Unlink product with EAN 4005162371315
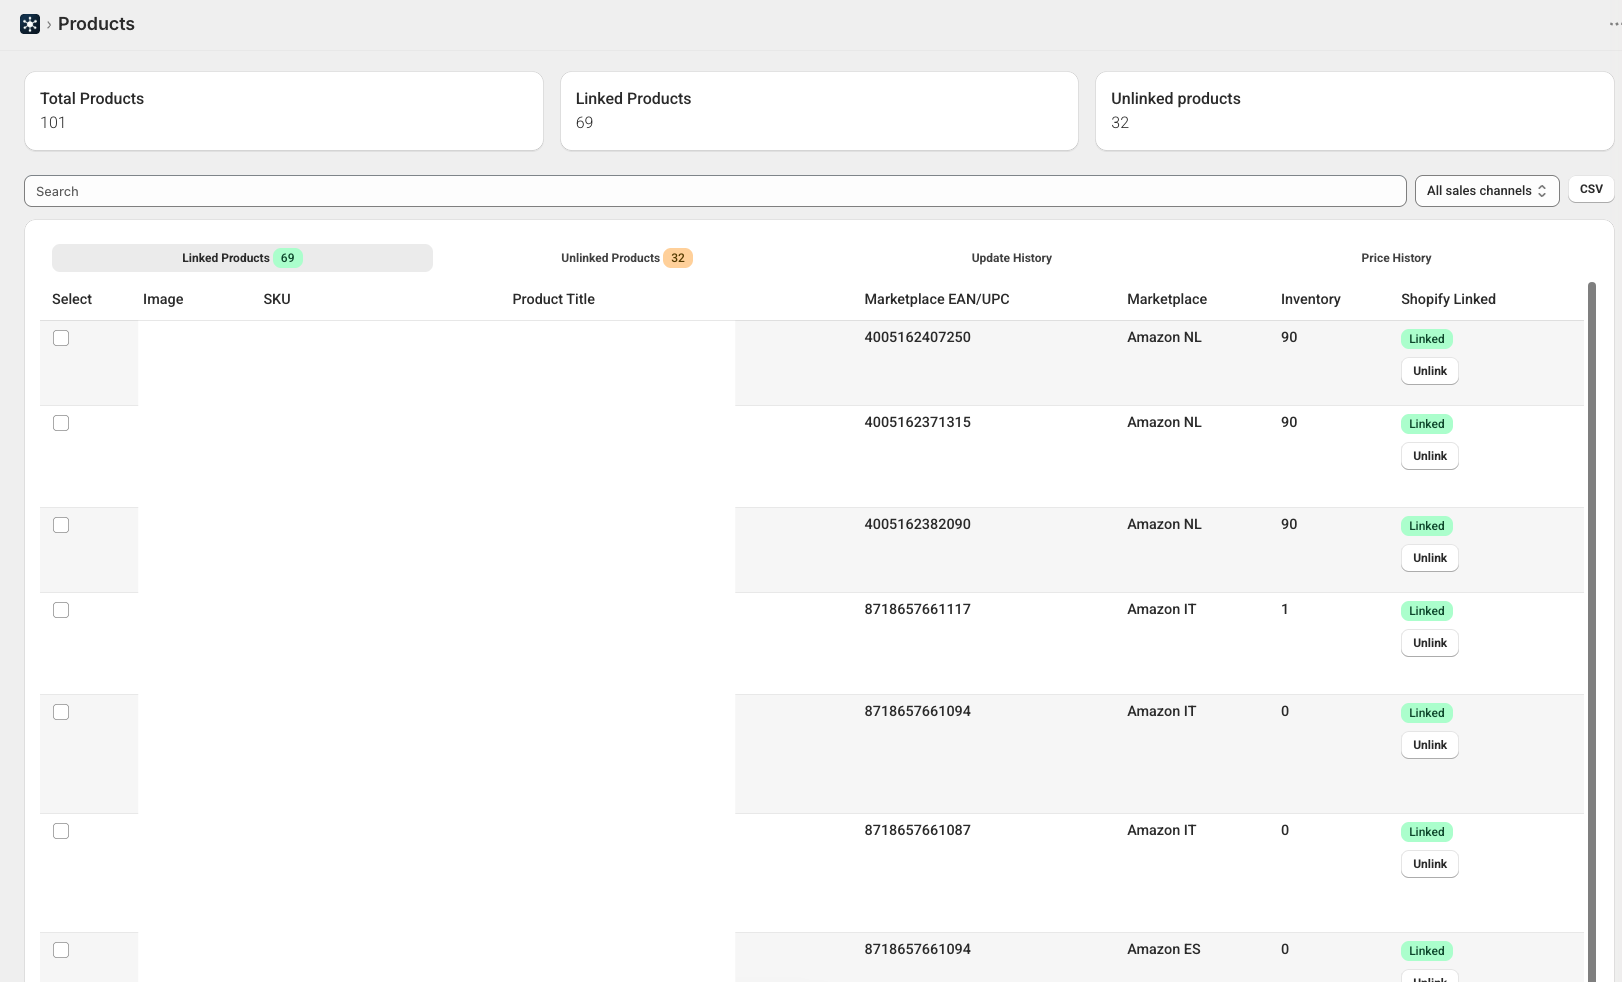1622x982 pixels. [1430, 456]
